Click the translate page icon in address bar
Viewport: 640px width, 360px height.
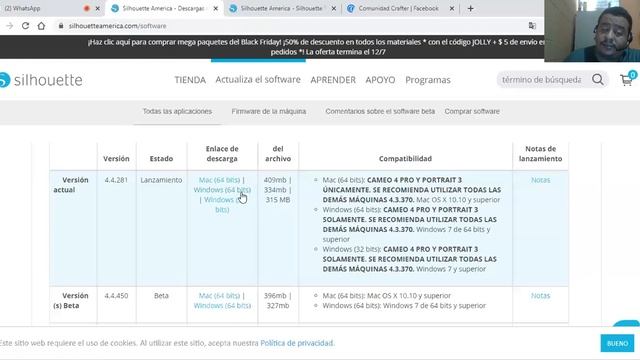pos(532,26)
